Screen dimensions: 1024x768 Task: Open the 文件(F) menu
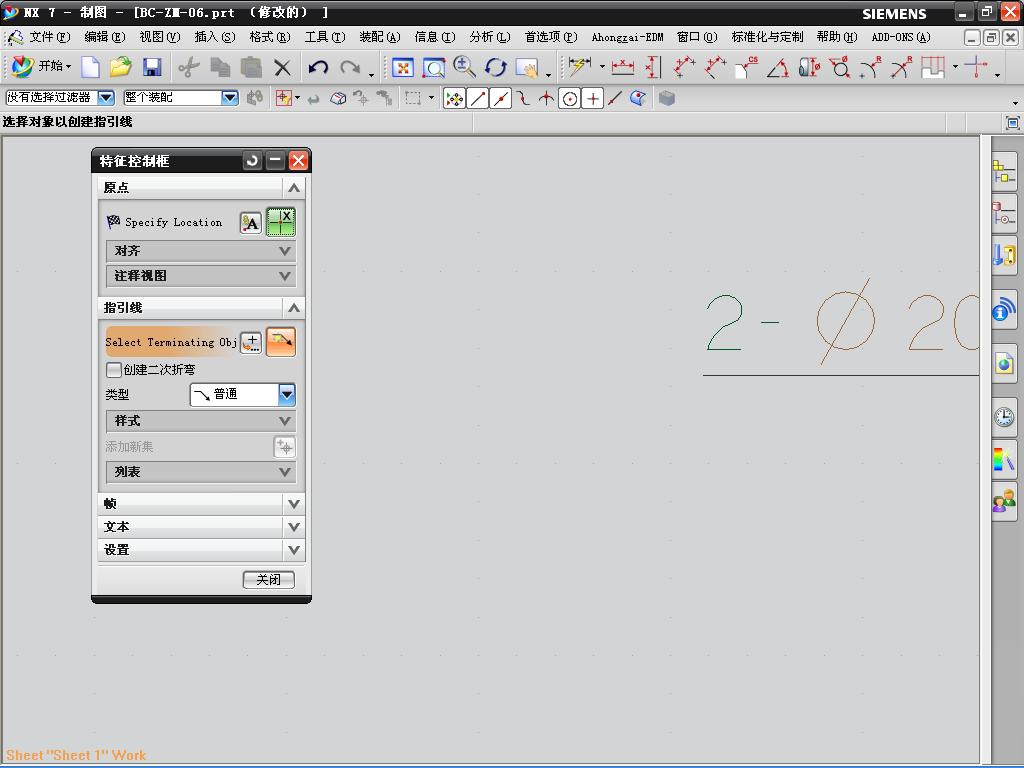[50, 37]
